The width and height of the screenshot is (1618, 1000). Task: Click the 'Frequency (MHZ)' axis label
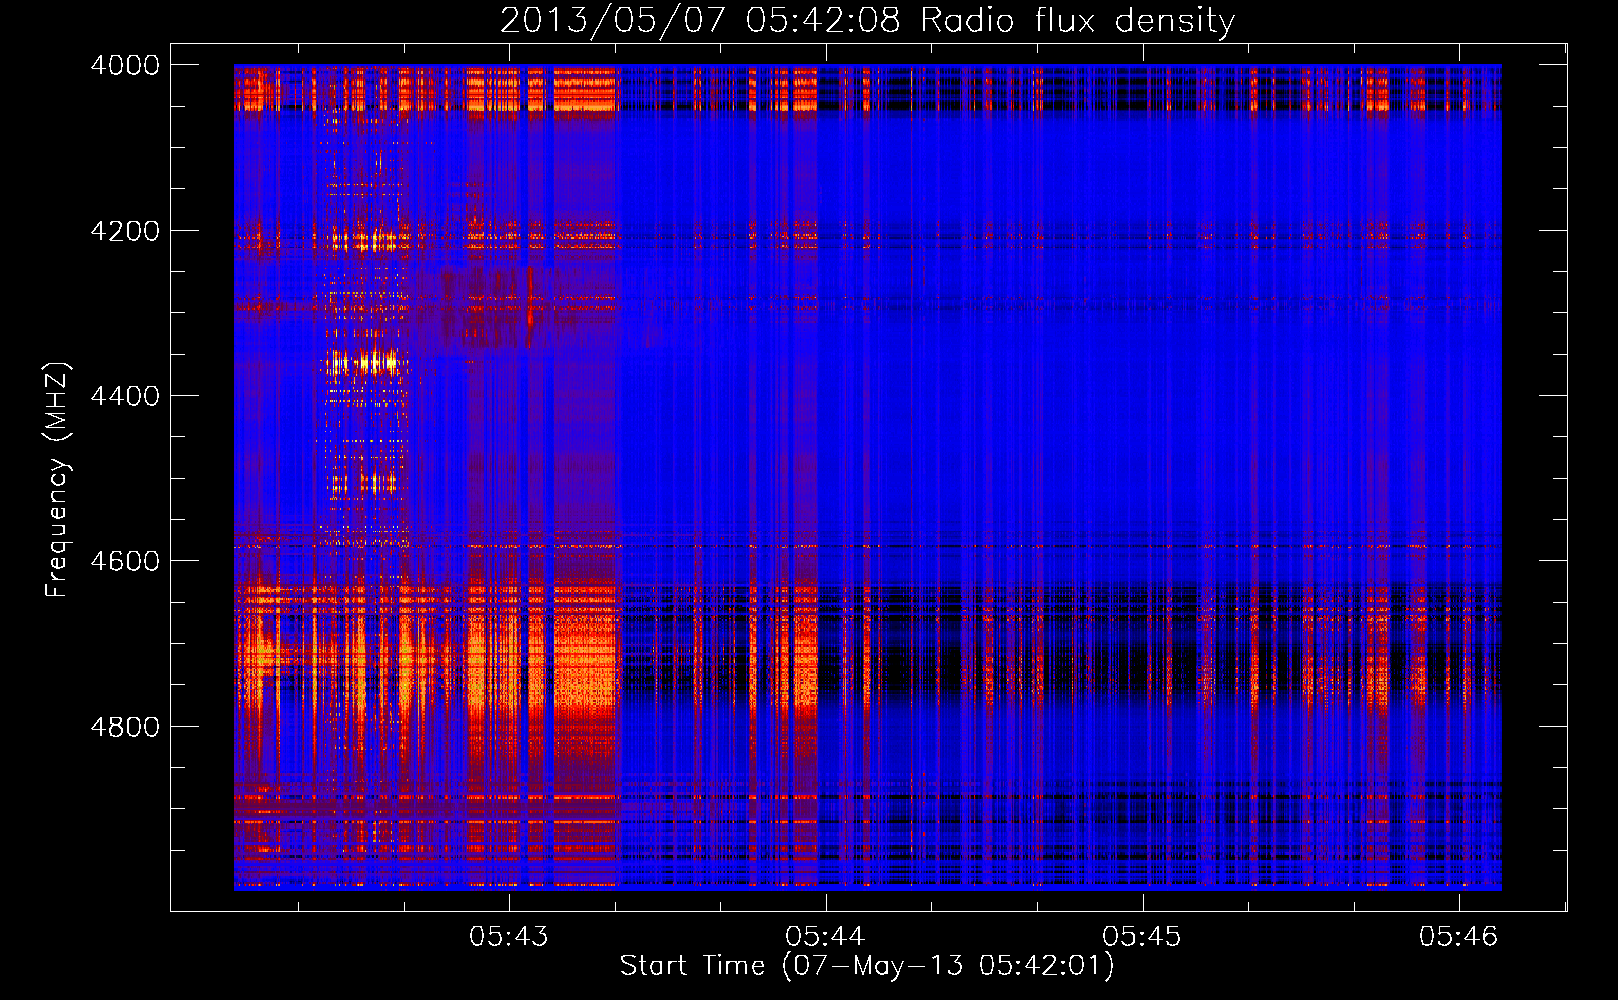[58, 480]
